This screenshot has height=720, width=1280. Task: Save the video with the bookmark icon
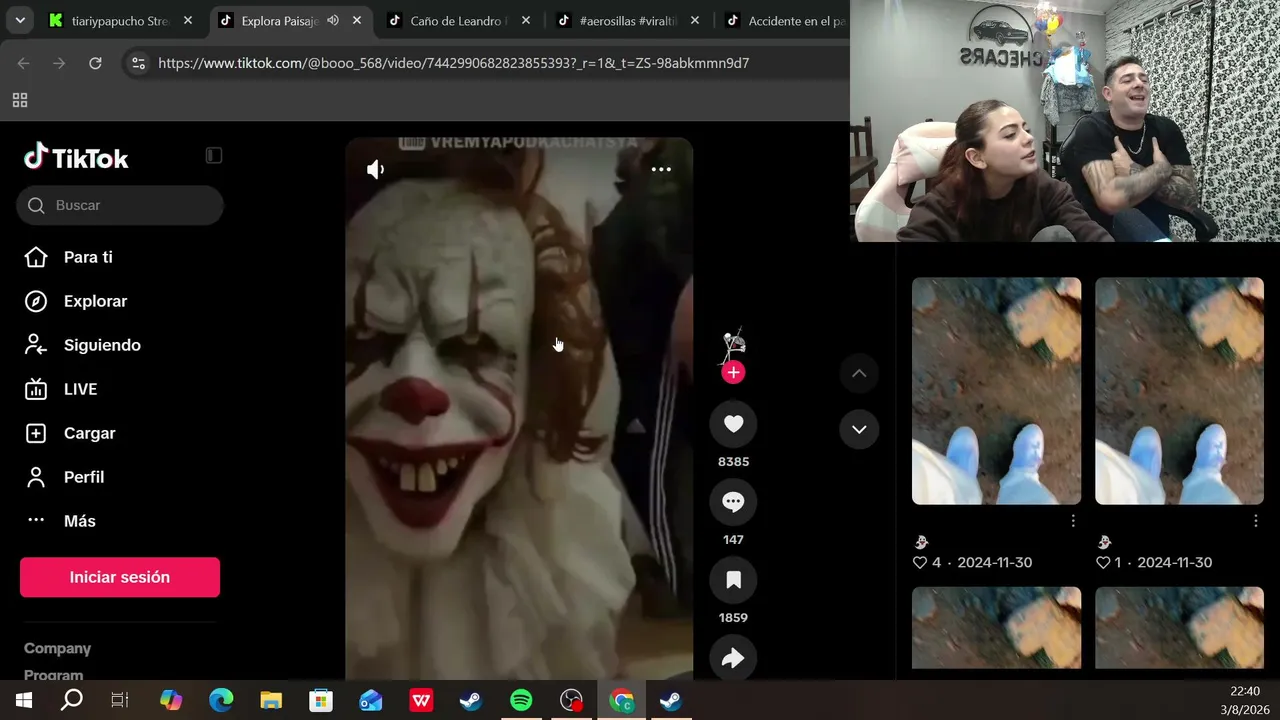[733, 580]
